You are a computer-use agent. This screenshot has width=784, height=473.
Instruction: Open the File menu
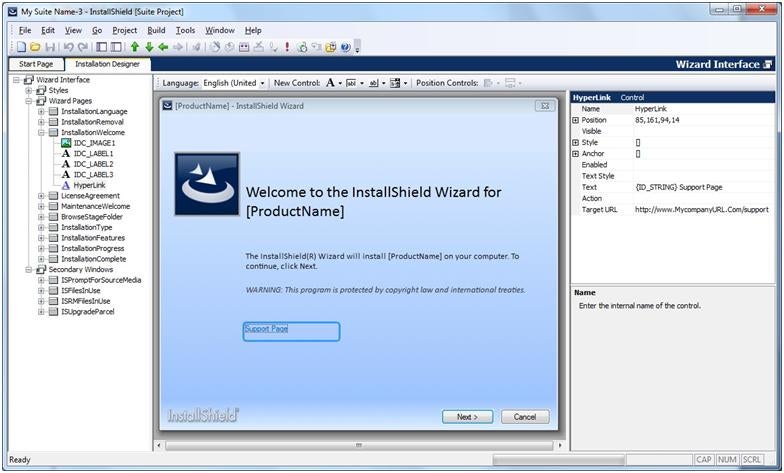(x=24, y=30)
